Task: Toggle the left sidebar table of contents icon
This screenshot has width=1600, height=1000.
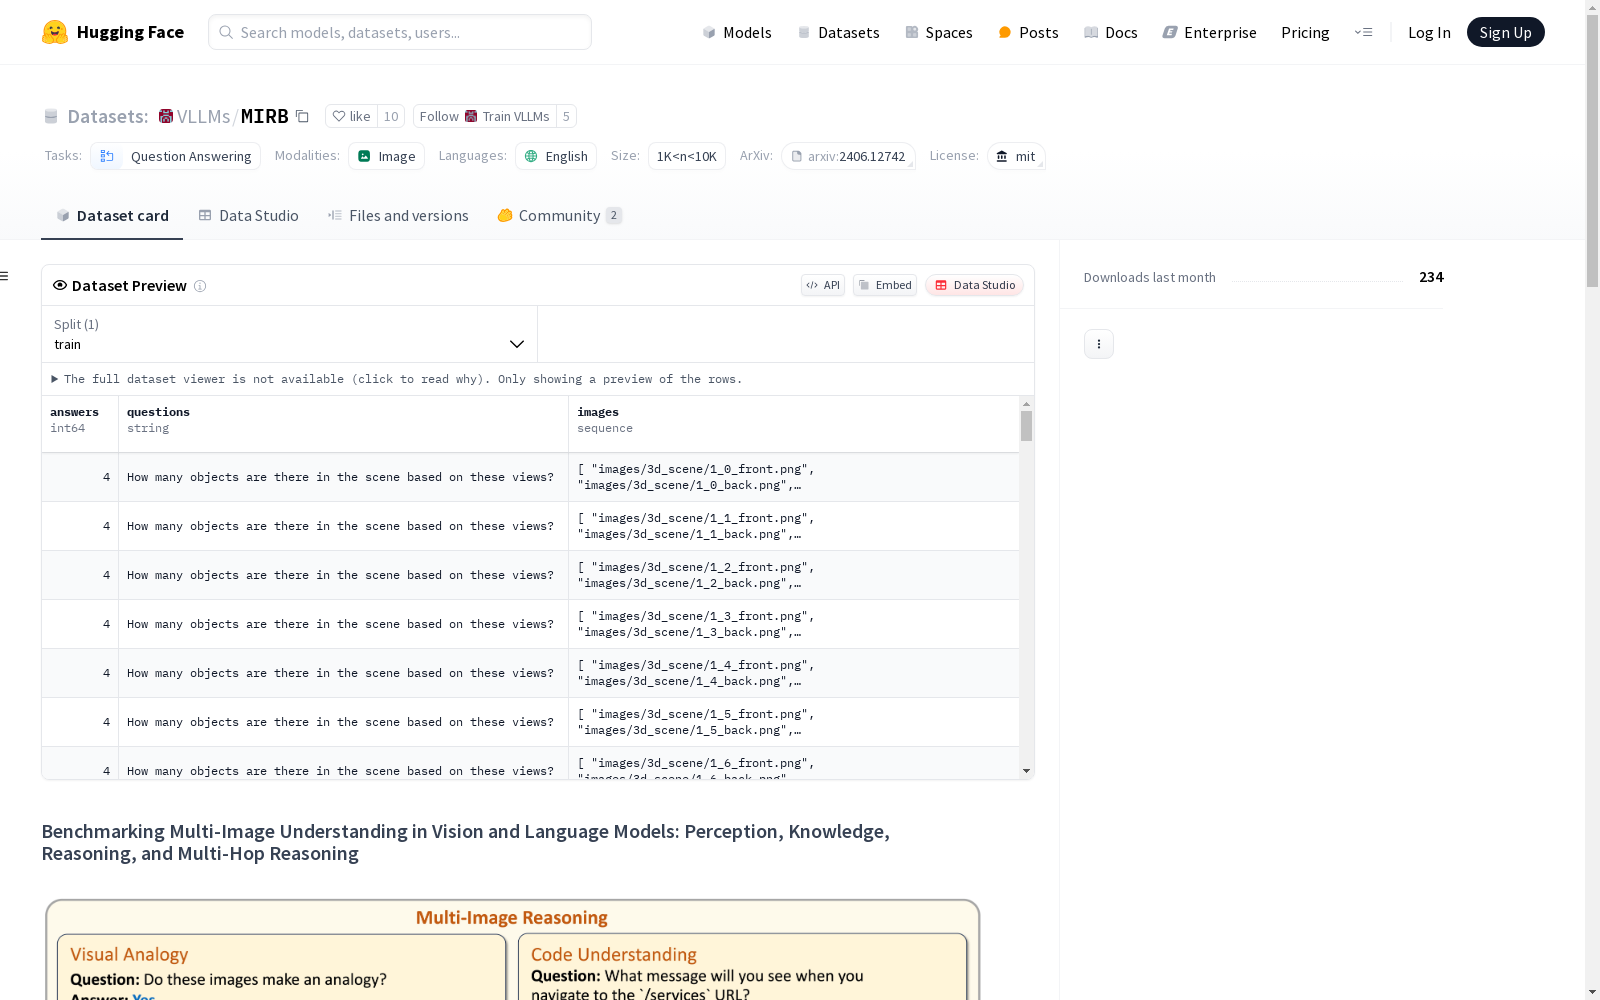Action: coord(5,276)
